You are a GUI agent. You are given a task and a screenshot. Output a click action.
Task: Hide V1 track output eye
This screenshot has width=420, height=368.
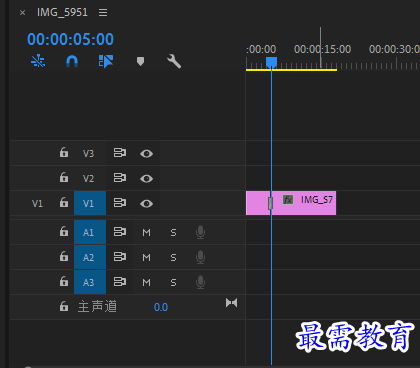click(x=146, y=204)
